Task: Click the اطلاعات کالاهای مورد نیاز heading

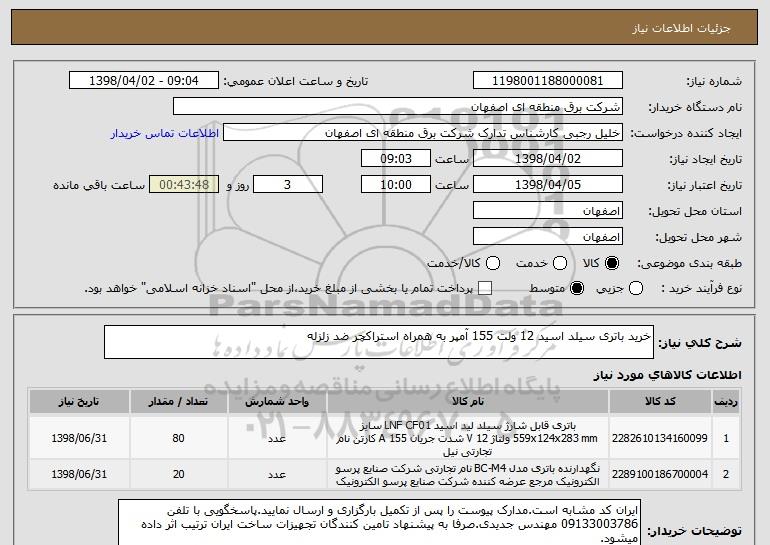Action: click(x=667, y=375)
